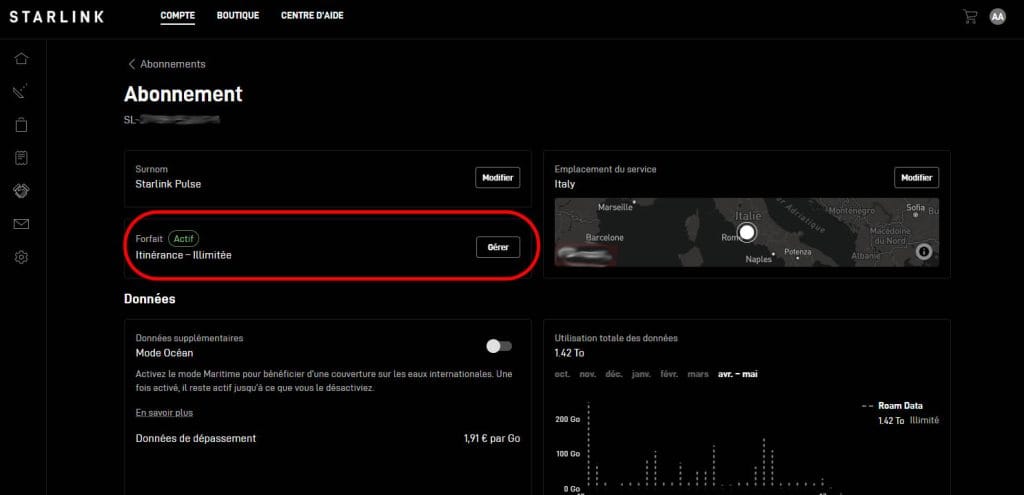
Task: Open the En savoir plus link
Action: point(164,413)
